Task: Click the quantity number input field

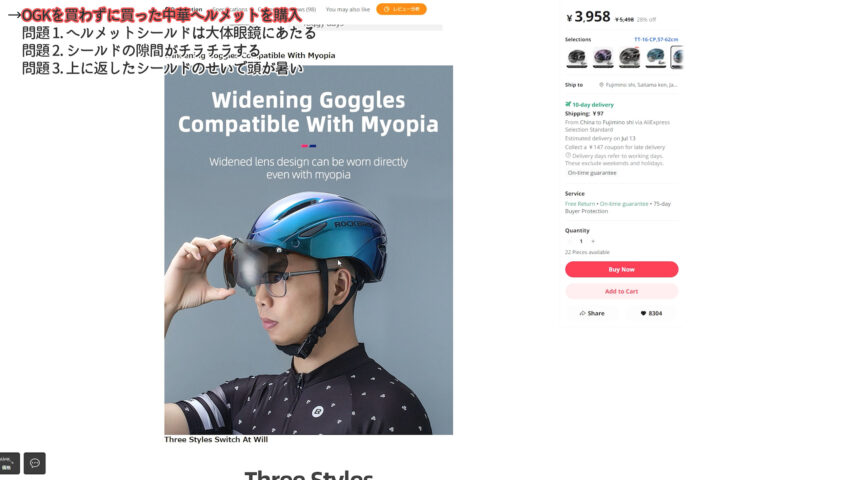Action: pyautogui.click(x=581, y=241)
